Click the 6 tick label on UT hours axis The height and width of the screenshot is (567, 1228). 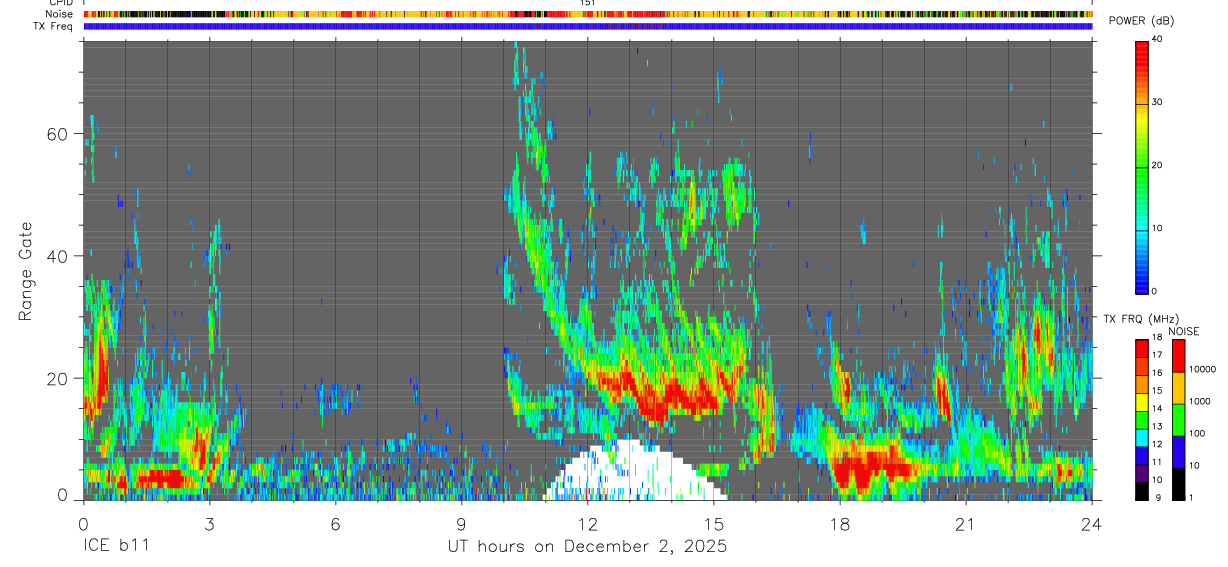(335, 523)
